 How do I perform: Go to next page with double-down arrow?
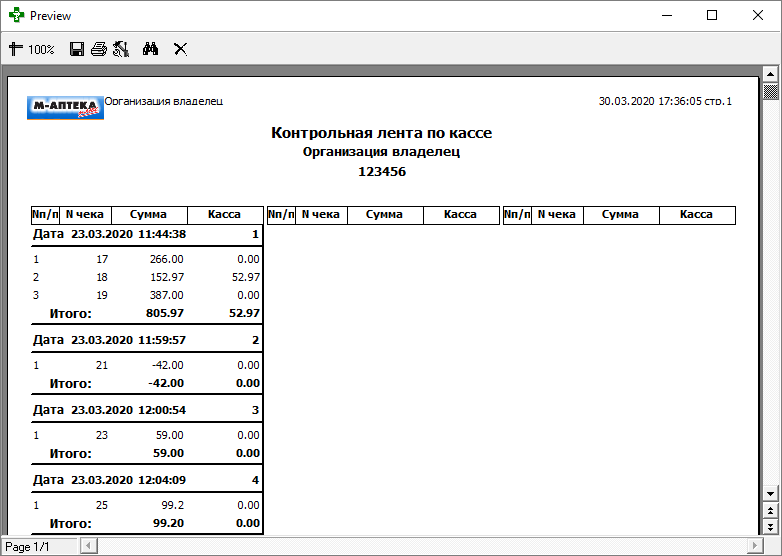[770, 526]
